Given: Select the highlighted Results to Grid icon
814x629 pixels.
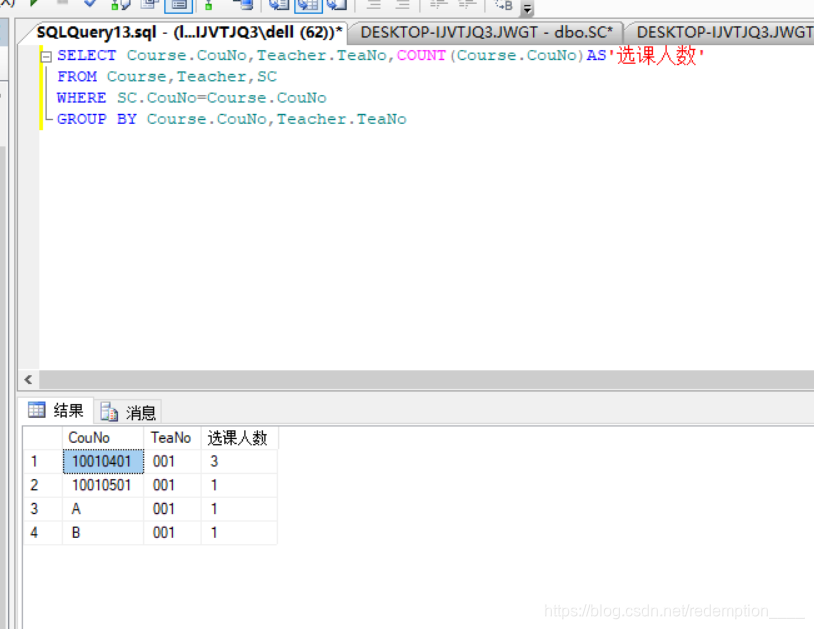Looking at the screenshot, I should (x=308, y=5).
